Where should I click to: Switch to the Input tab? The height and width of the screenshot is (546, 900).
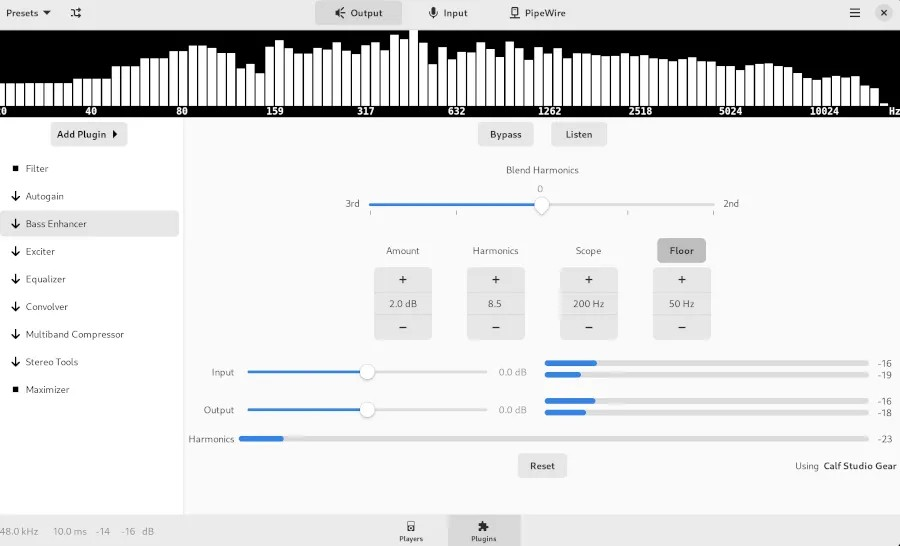point(448,13)
